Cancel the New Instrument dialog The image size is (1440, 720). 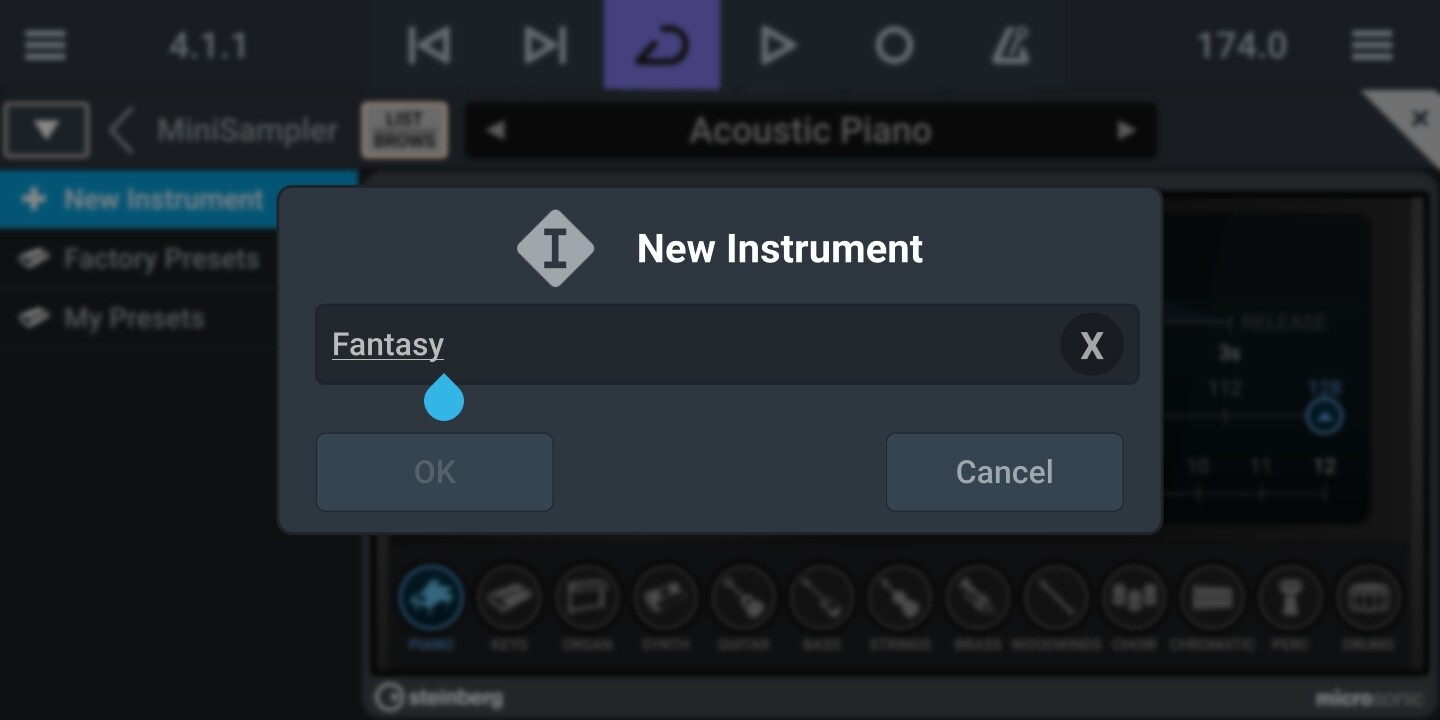coord(1004,472)
